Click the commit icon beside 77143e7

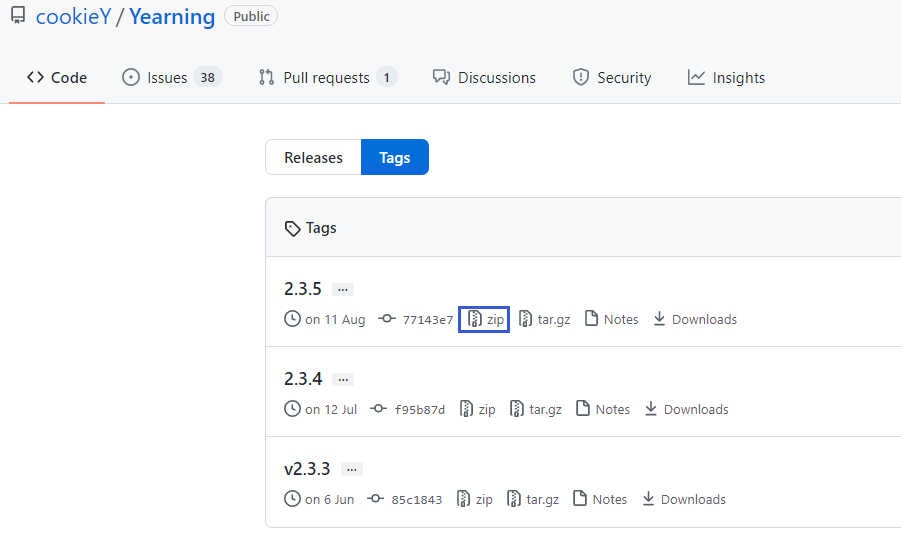pyautogui.click(x=387, y=319)
